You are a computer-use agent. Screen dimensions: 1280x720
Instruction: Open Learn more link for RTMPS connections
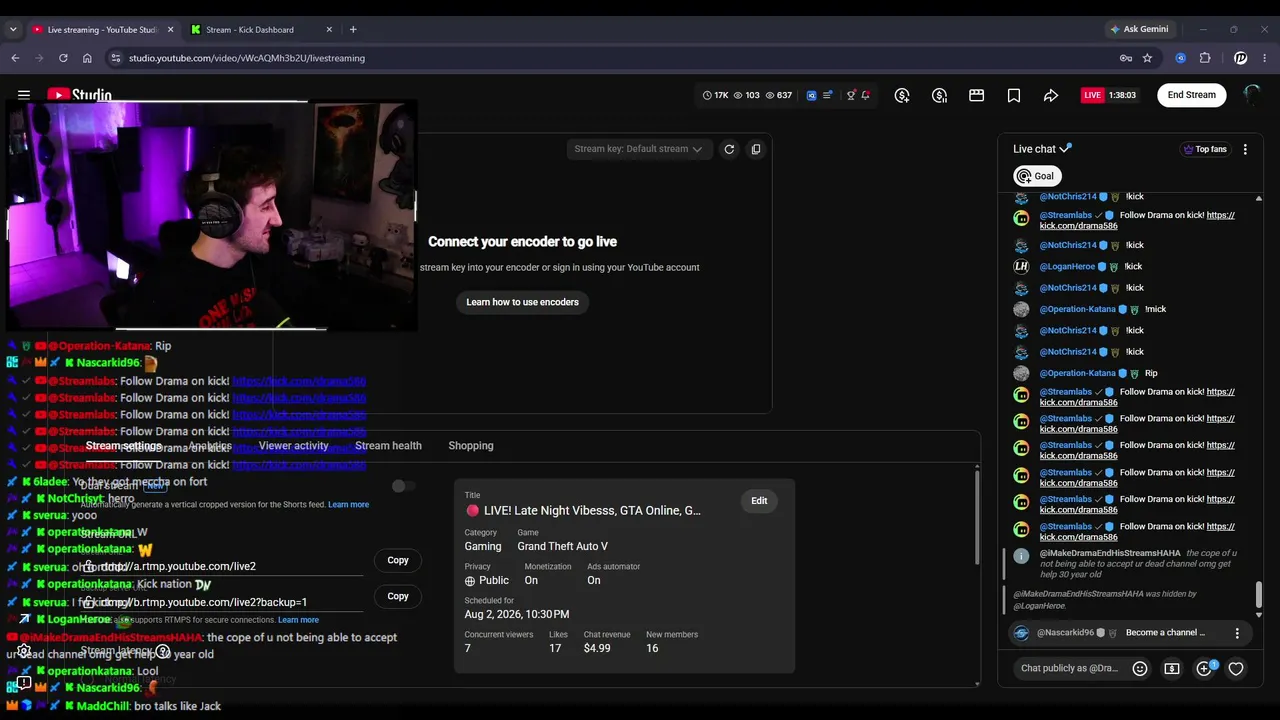[x=298, y=620]
